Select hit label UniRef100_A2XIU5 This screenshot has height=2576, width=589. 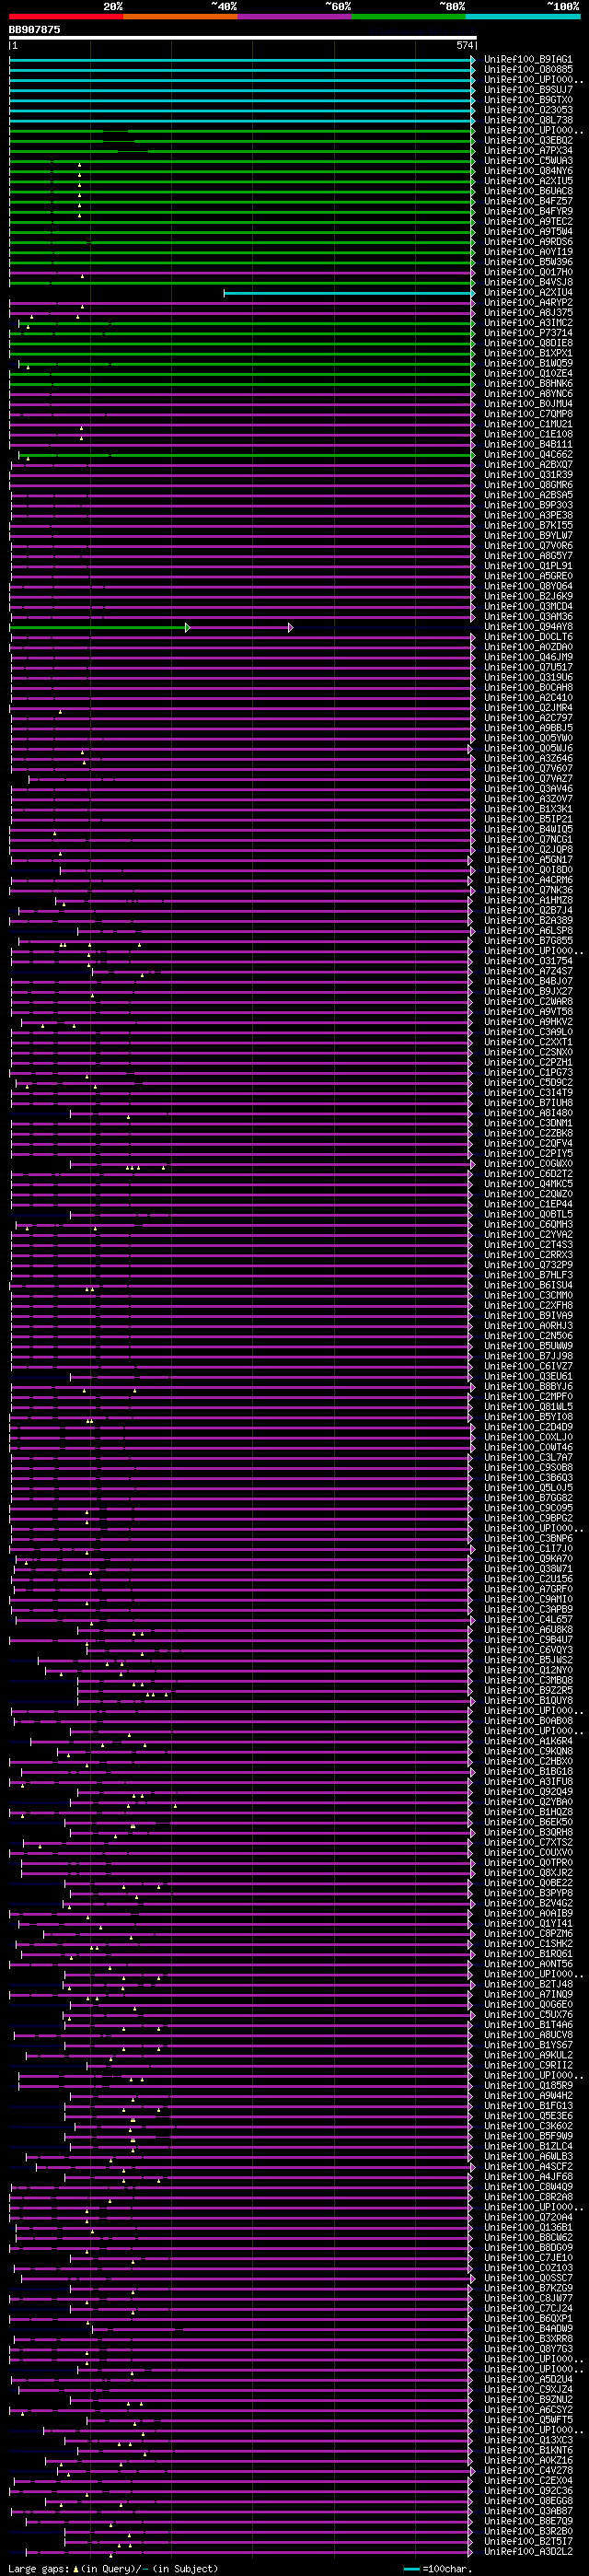(529, 181)
